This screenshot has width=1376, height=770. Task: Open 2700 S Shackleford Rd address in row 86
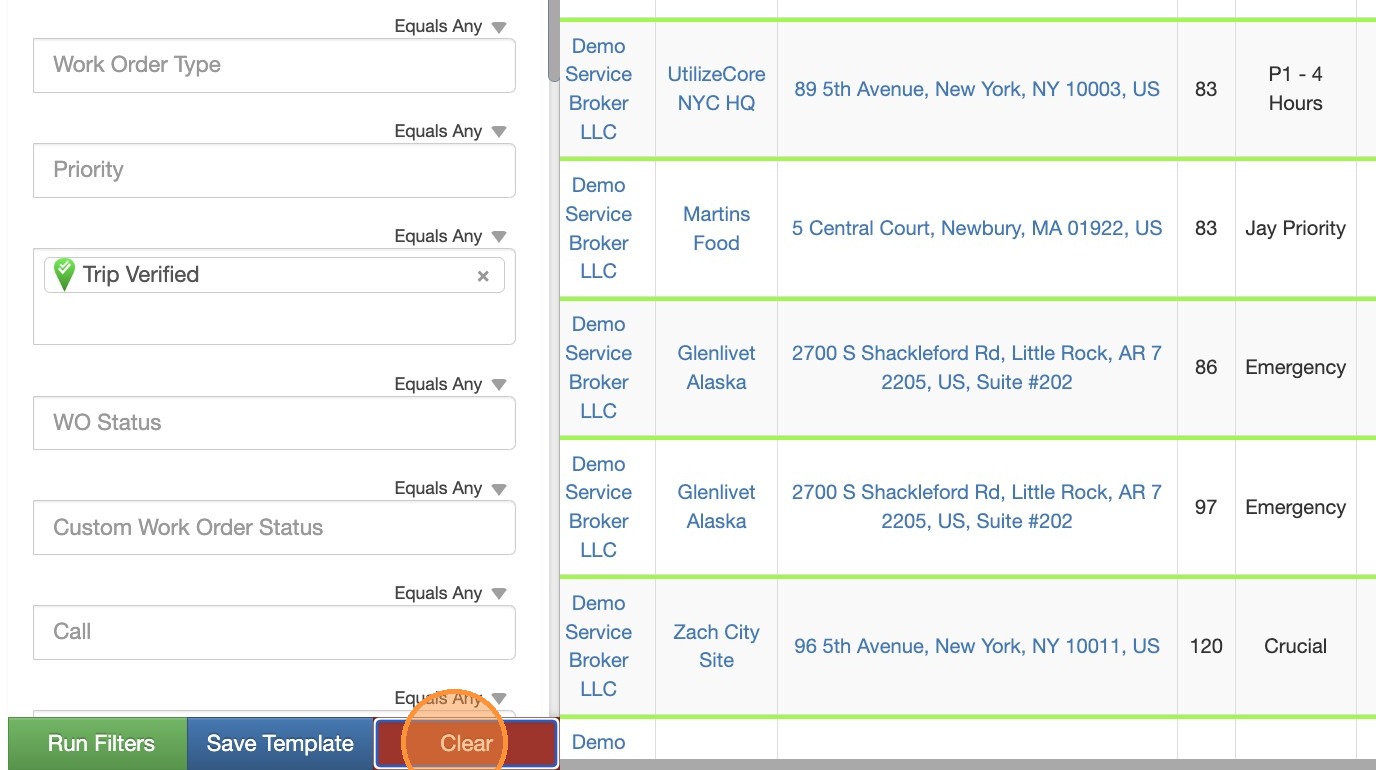(977, 367)
